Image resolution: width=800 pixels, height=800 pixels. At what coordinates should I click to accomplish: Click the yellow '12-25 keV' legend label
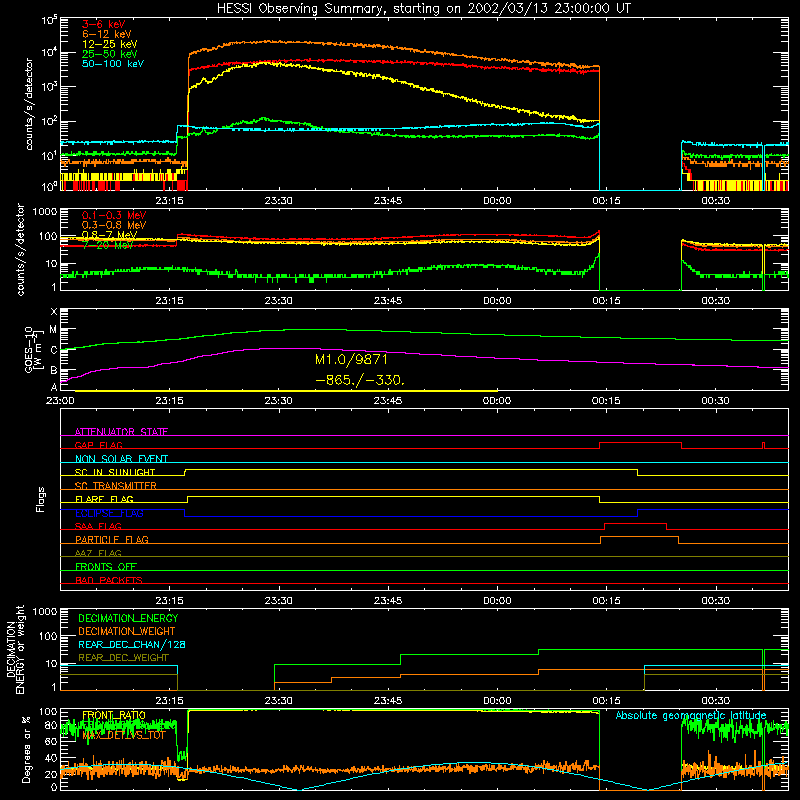click(110, 44)
